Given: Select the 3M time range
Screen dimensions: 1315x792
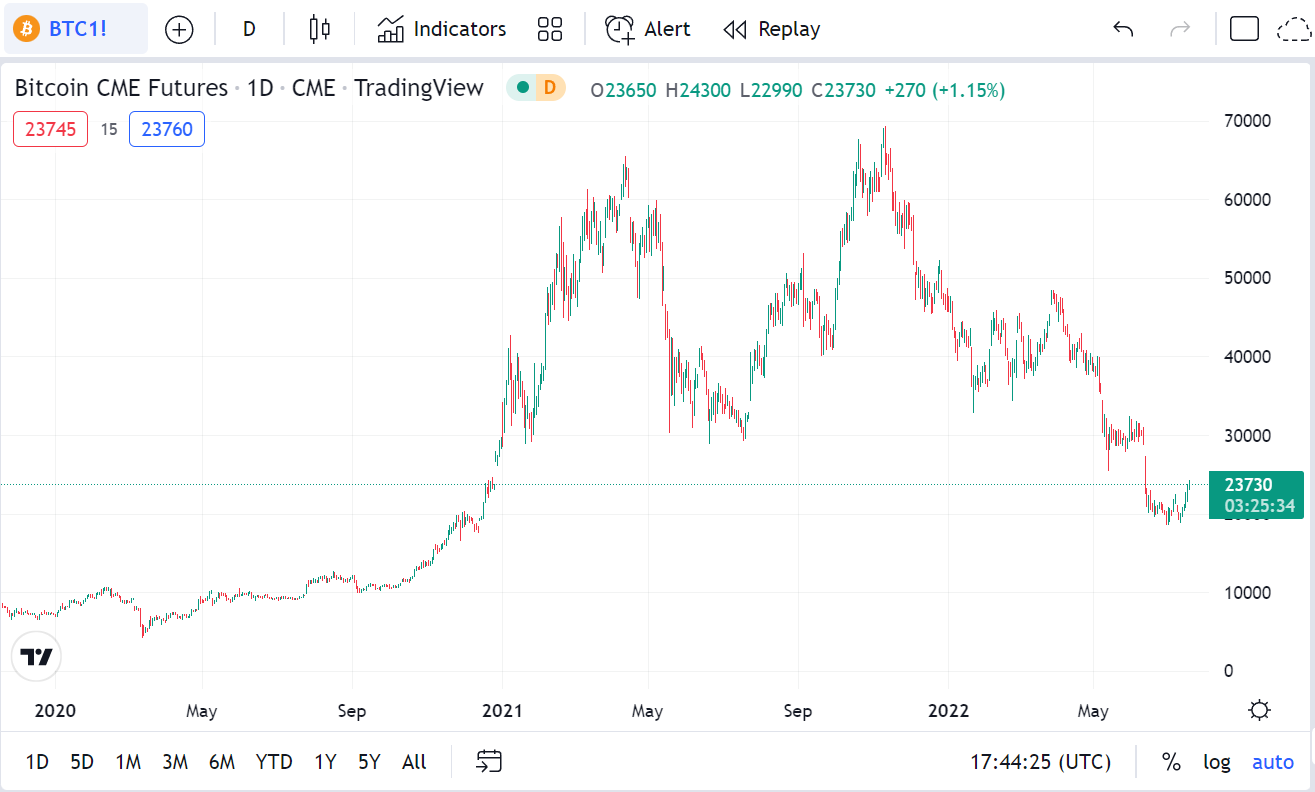Looking at the screenshot, I should 175,762.
